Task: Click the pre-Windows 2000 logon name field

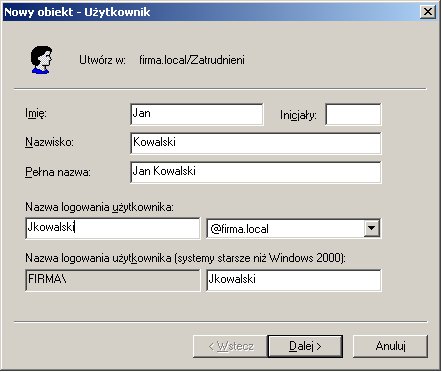Action: coord(294,280)
